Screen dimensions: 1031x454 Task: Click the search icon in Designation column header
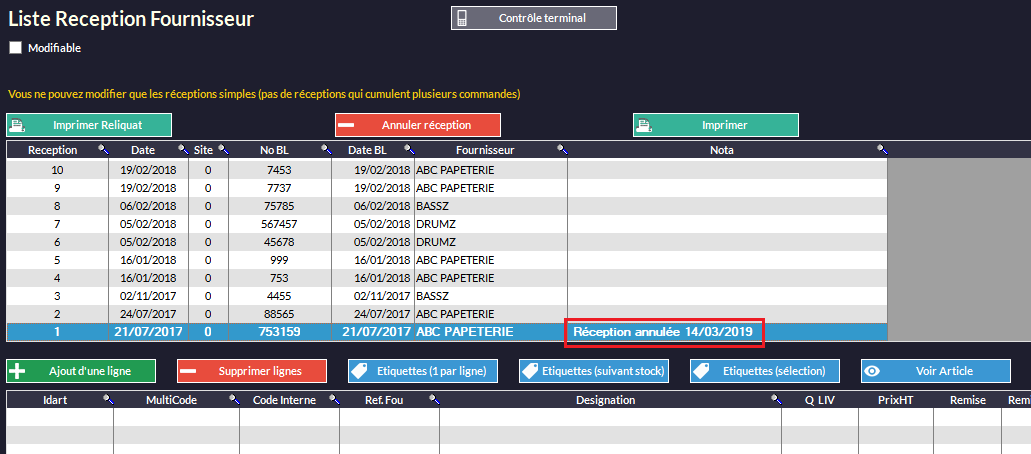pyautogui.click(x=775, y=400)
